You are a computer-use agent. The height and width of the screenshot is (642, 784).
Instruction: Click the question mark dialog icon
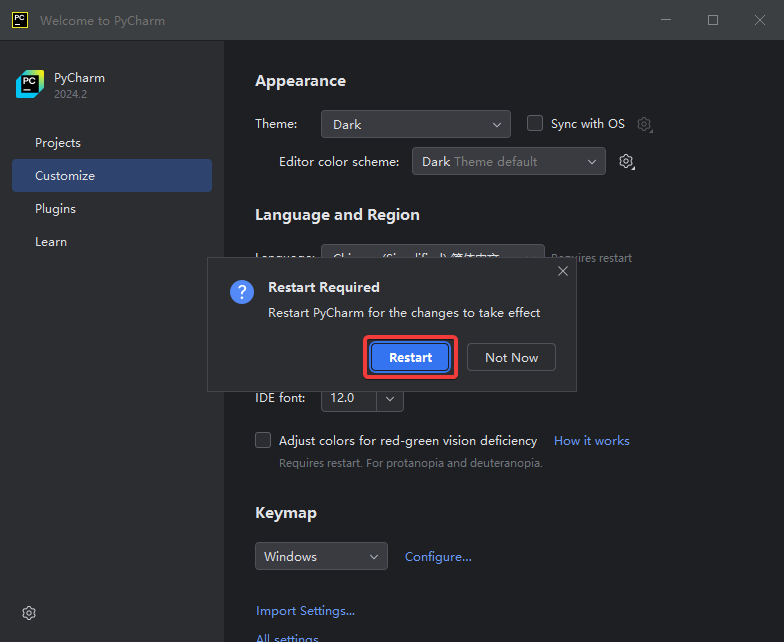(x=242, y=292)
